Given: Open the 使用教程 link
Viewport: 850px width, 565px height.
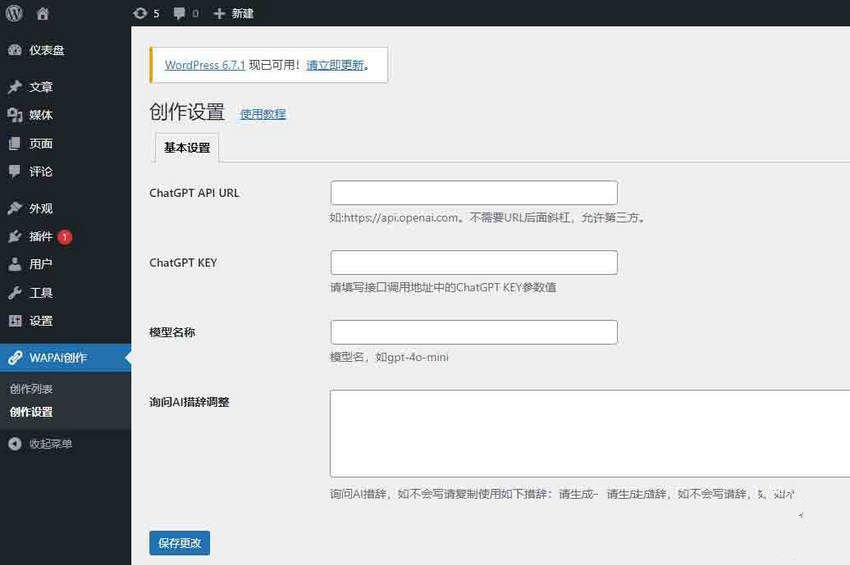Looking at the screenshot, I should 263,114.
